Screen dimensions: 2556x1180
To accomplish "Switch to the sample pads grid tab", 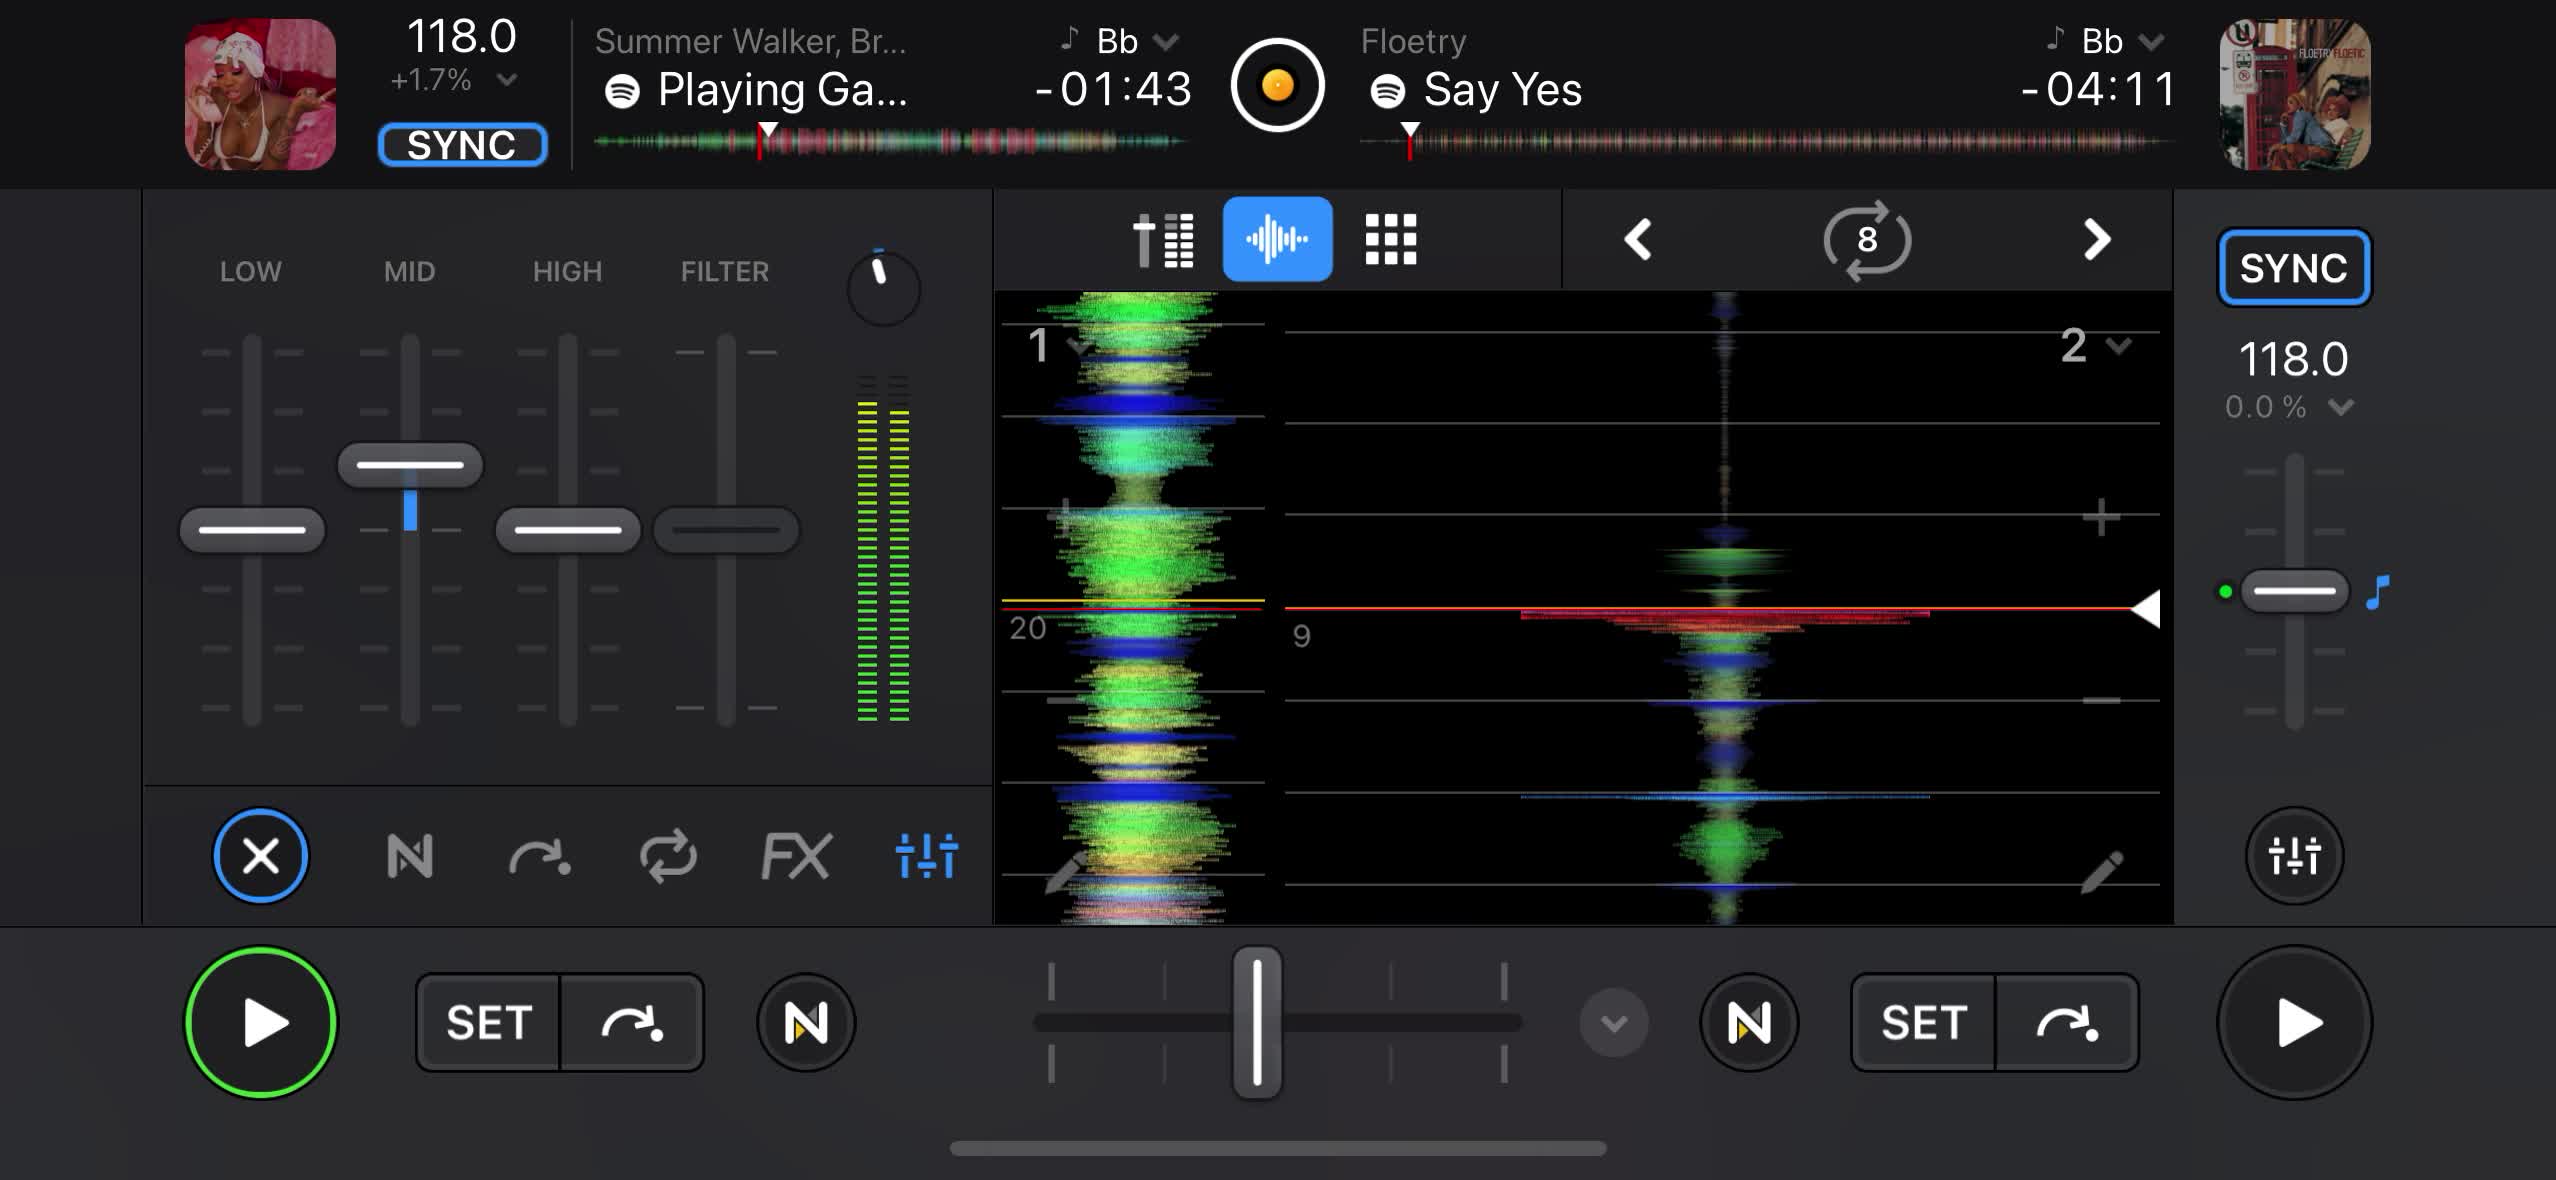I will pos(1391,240).
